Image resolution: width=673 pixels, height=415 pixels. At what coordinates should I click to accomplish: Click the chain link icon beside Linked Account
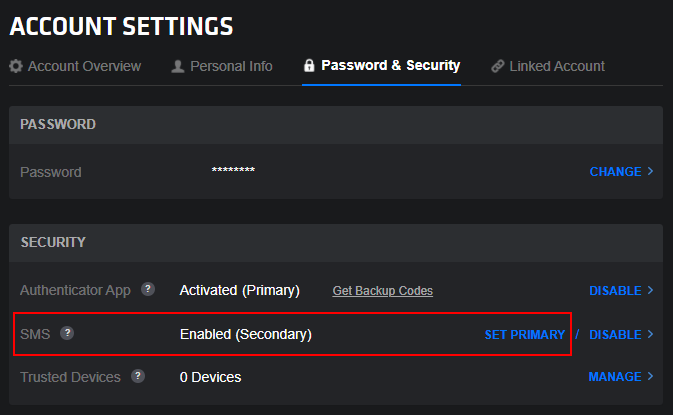(497, 67)
